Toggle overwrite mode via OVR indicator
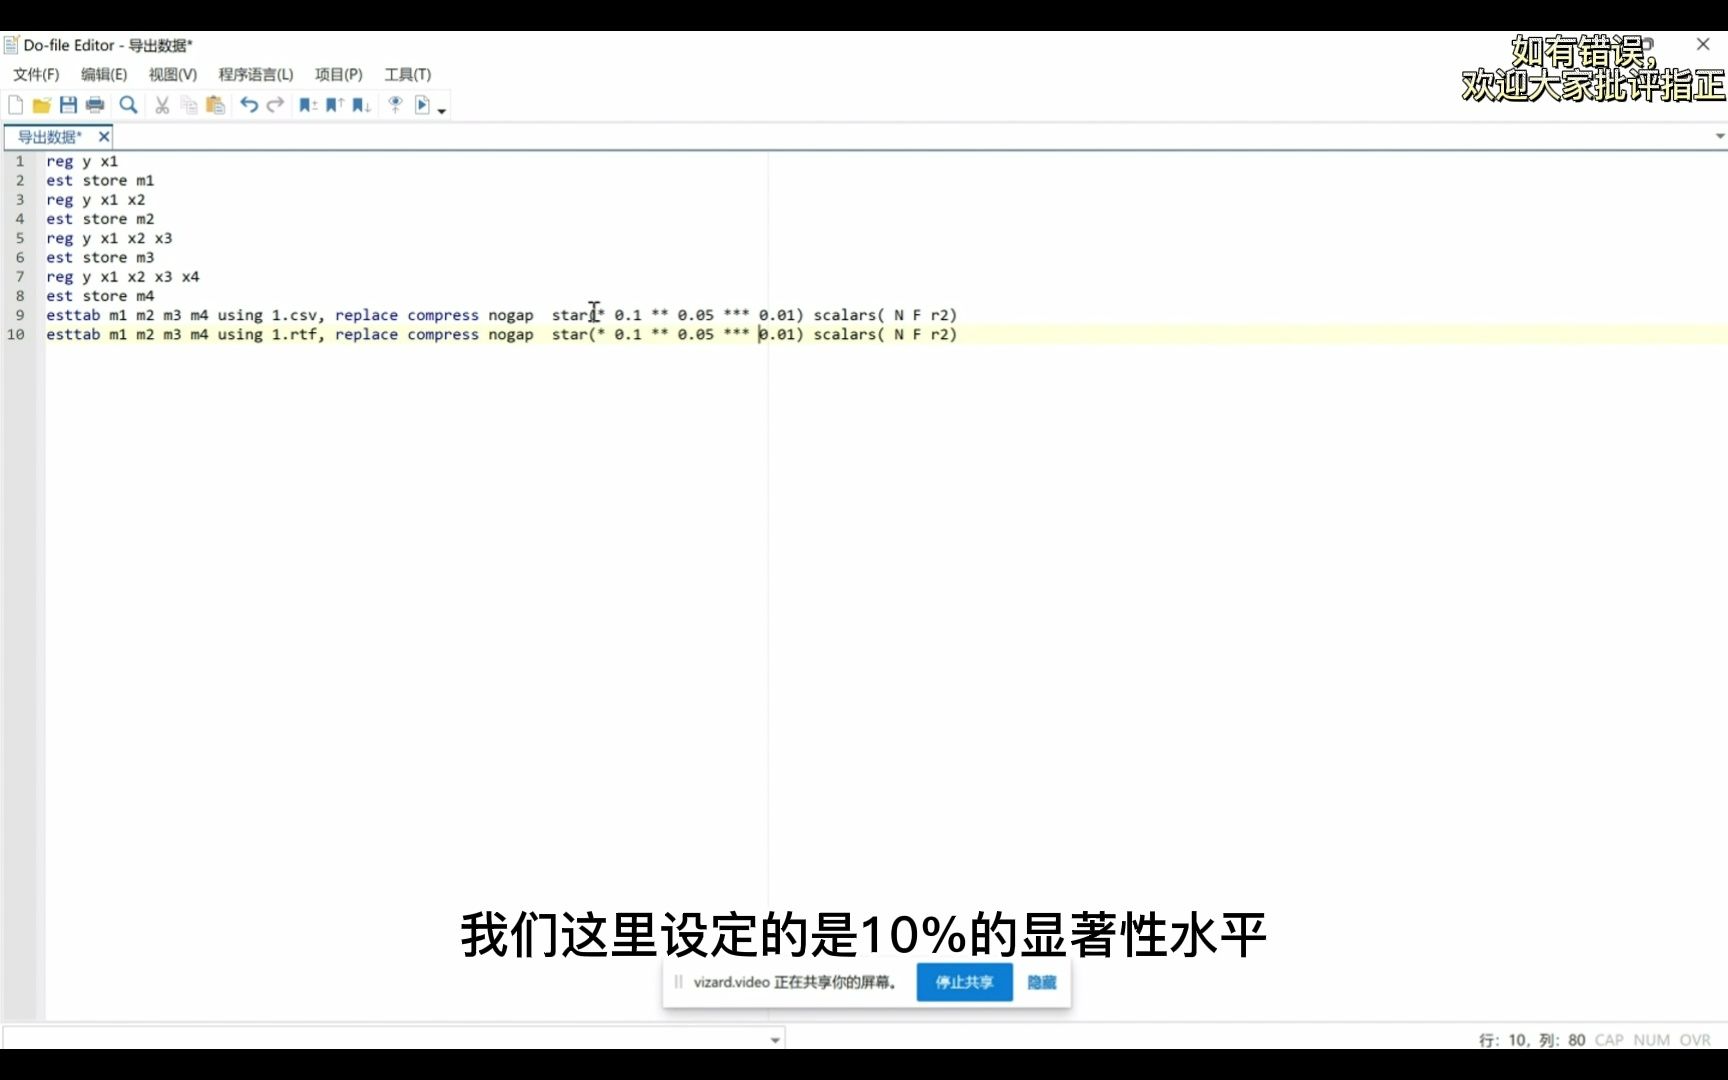Viewport: 1728px width, 1080px height. (x=1695, y=1039)
